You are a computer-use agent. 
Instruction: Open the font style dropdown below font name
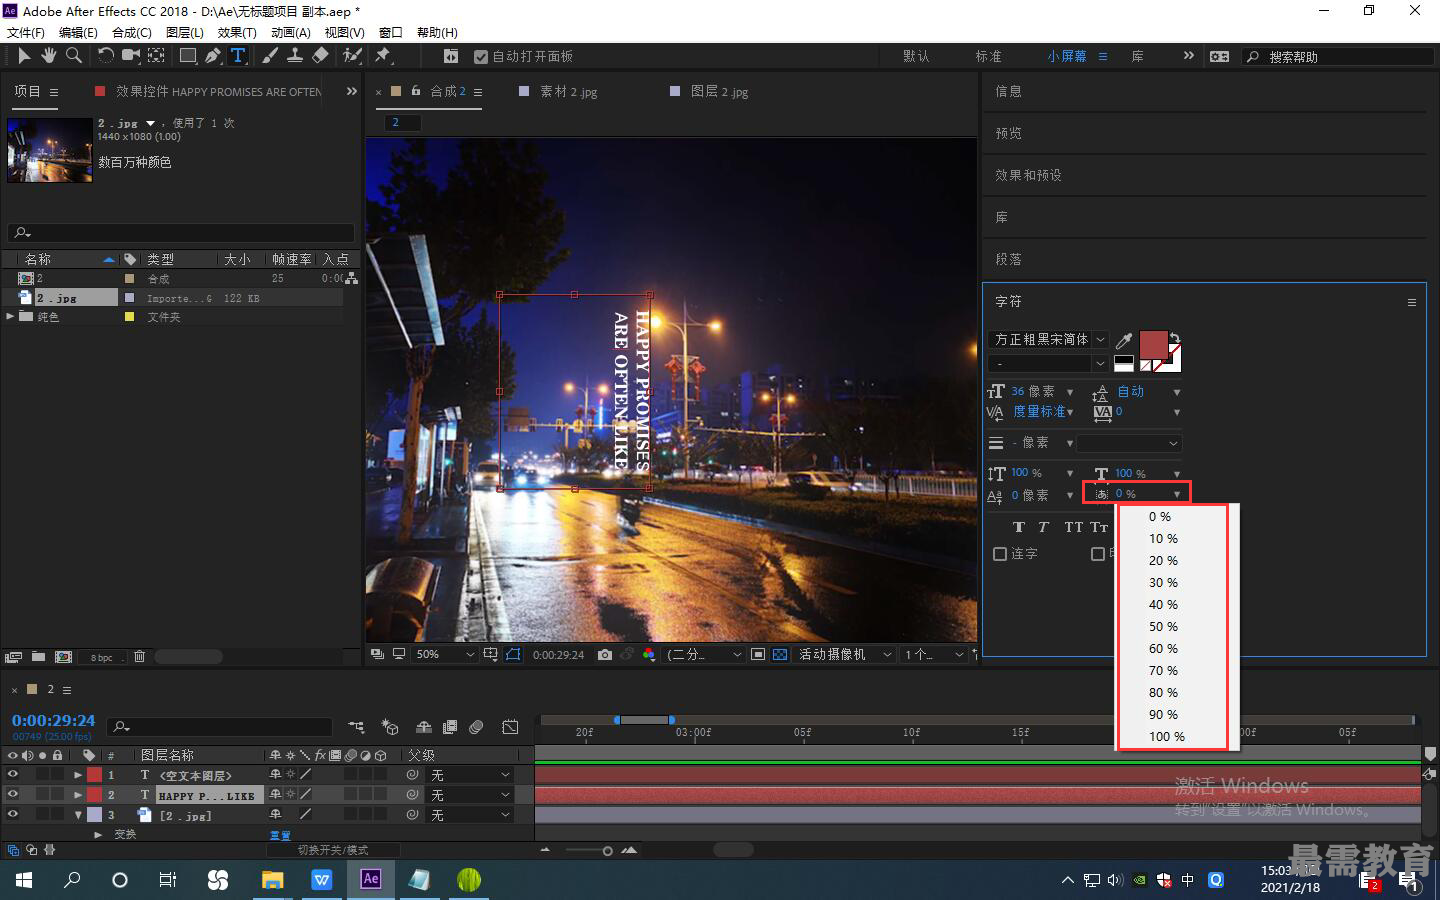pyautogui.click(x=1048, y=363)
